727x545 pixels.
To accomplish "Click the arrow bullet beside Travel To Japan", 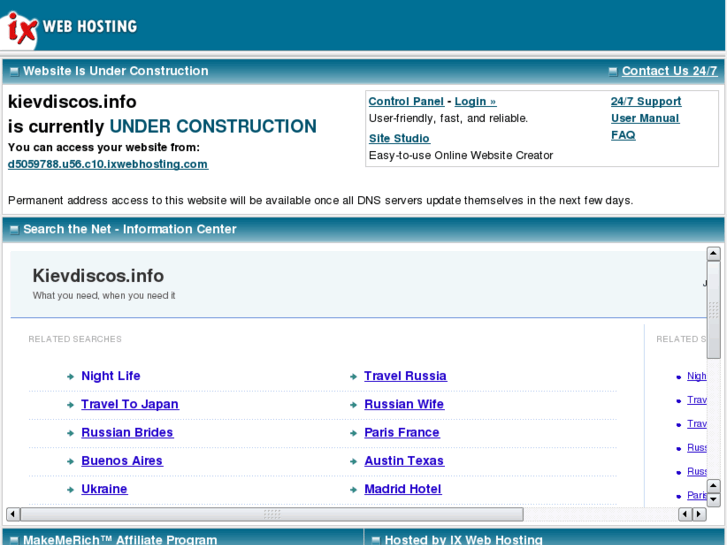I will [x=70, y=405].
